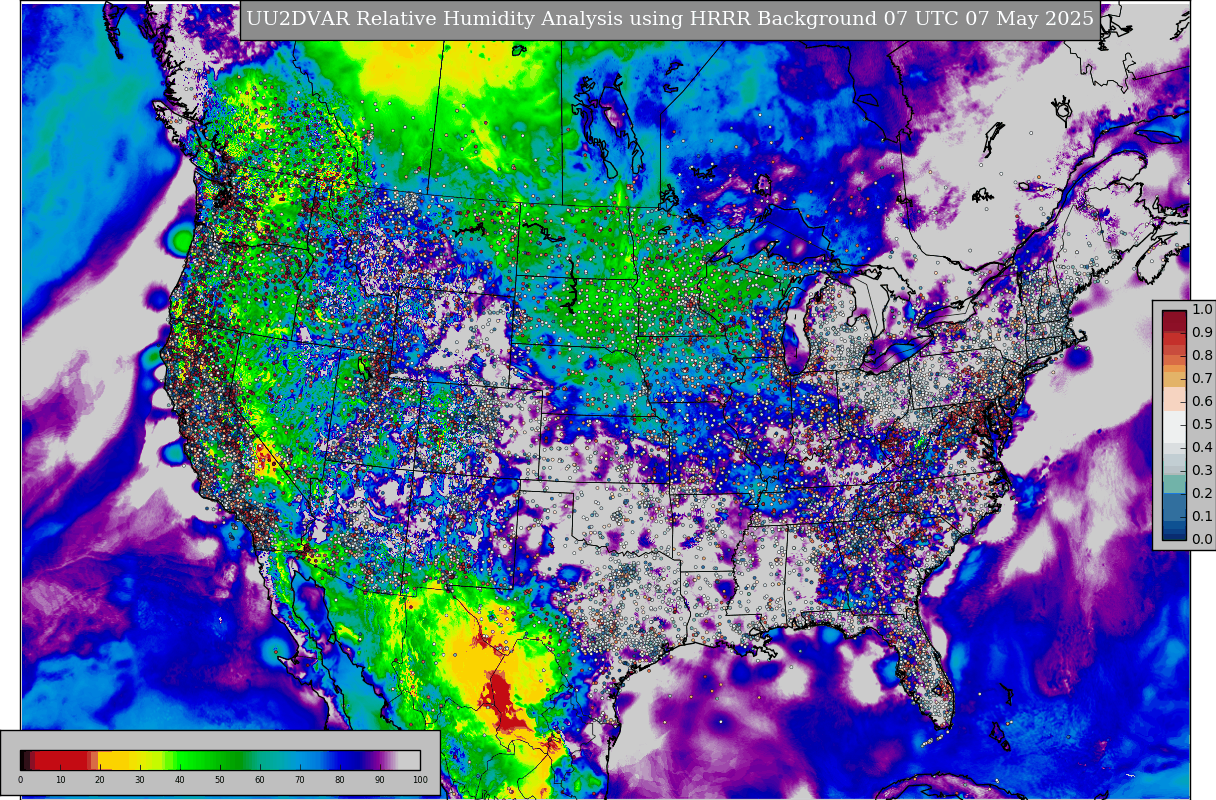Click the '40' label on bottom humidity colorbar
This screenshot has height=800, width=1216.
[x=180, y=780]
